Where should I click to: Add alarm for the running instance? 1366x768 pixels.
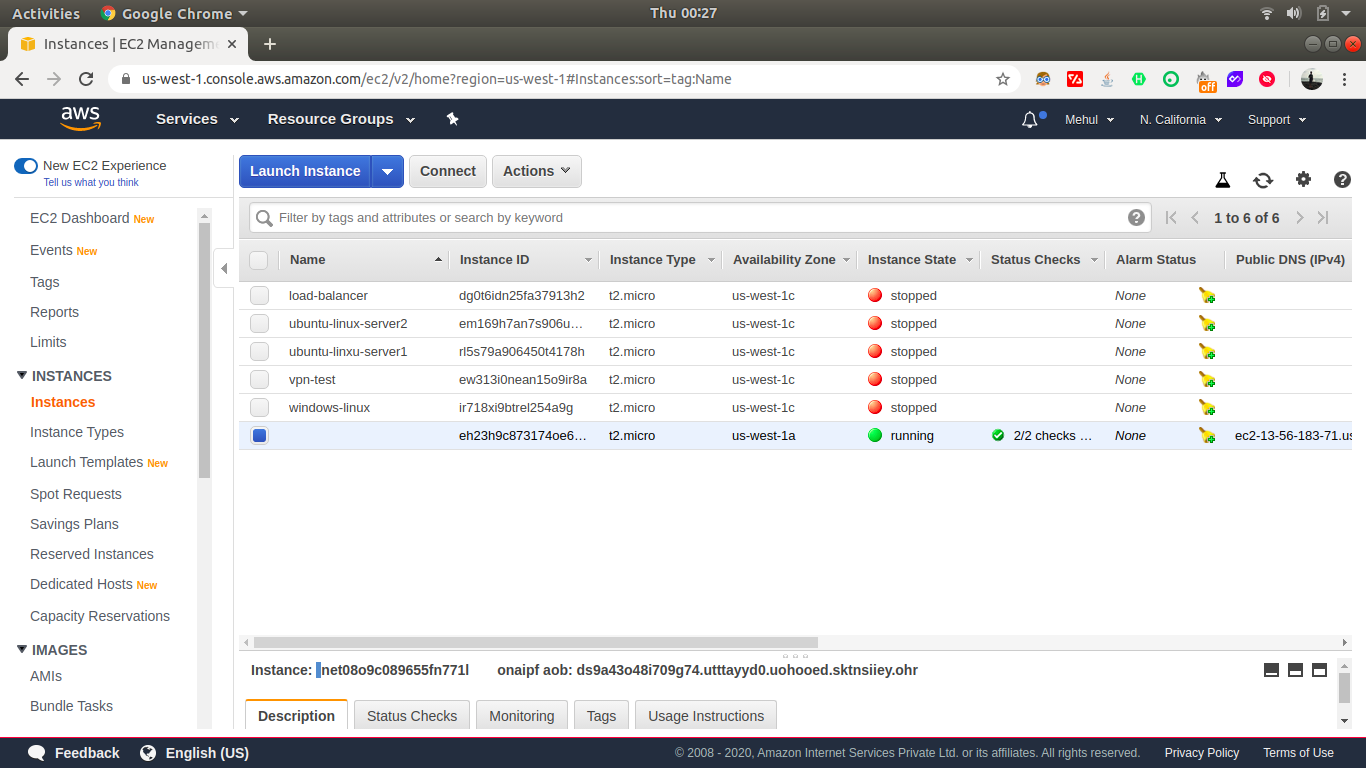click(1207, 435)
